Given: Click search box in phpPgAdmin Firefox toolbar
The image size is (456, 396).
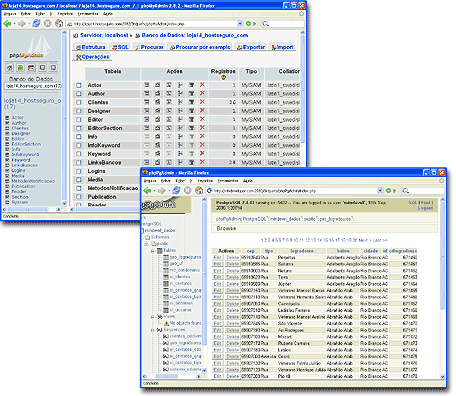Looking at the screenshot, I should (423, 191).
